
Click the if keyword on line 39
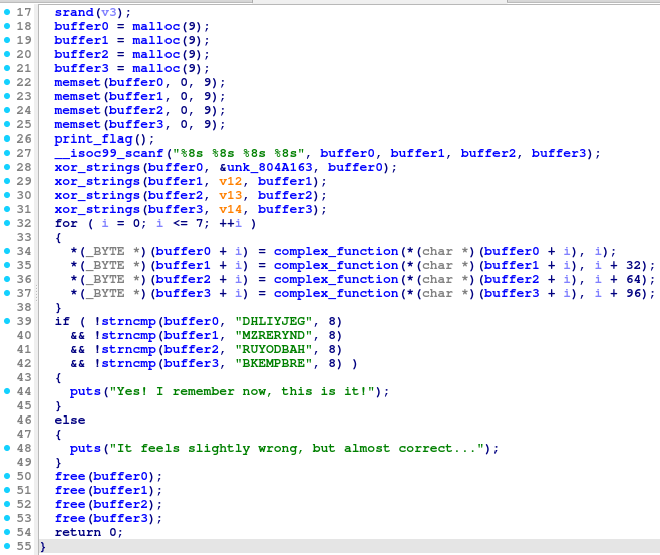coord(62,321)
